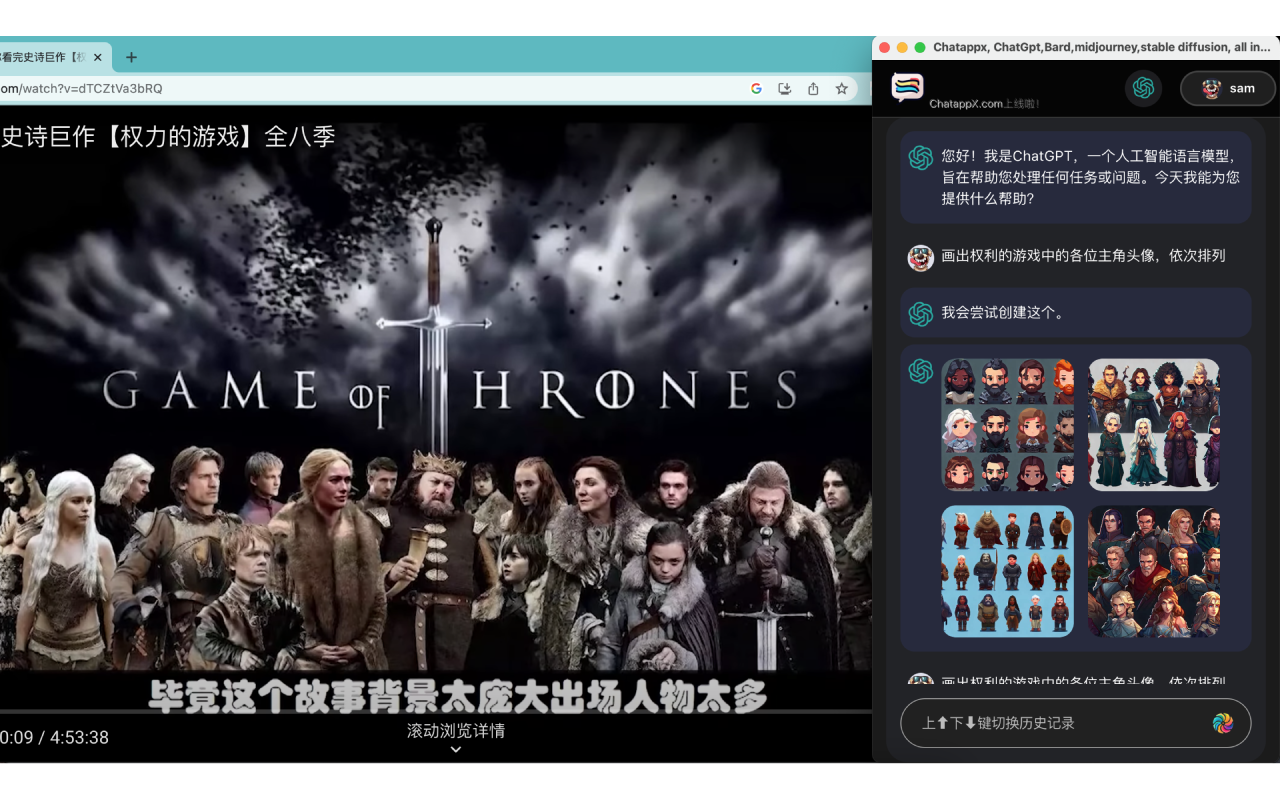Open the fourth generated portrait image
Image resolution: width=1280 pixels, height=800 pixels.
1154,571
